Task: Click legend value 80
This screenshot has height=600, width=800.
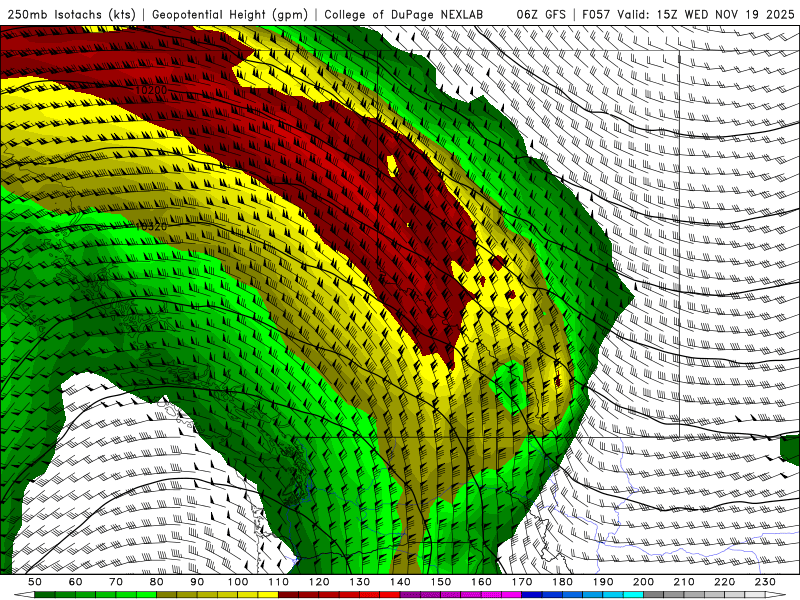Action: [157, 582]
